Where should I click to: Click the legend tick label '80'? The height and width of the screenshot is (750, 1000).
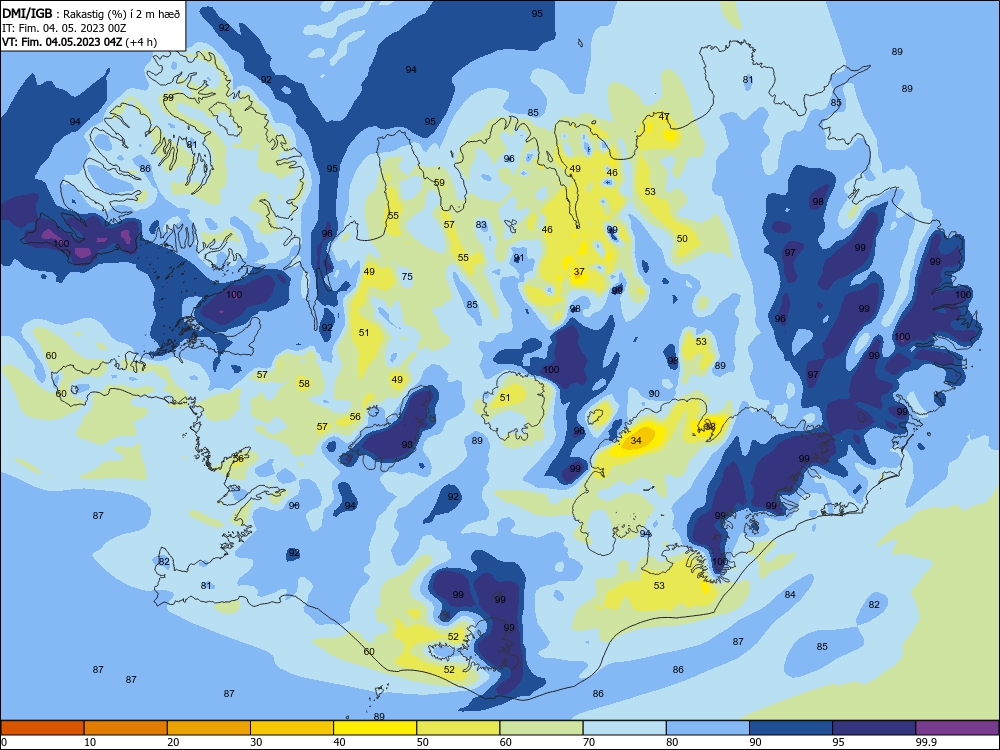(x=672, y=742)
